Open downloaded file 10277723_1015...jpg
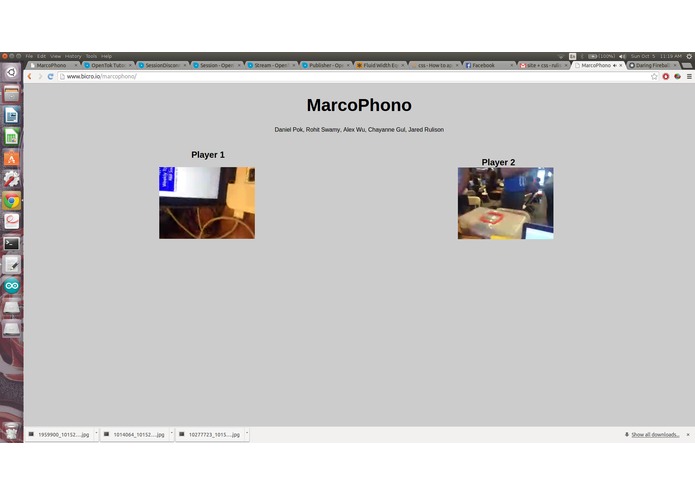The height and width of the screenshot is (494, 695). pos(210,435)
